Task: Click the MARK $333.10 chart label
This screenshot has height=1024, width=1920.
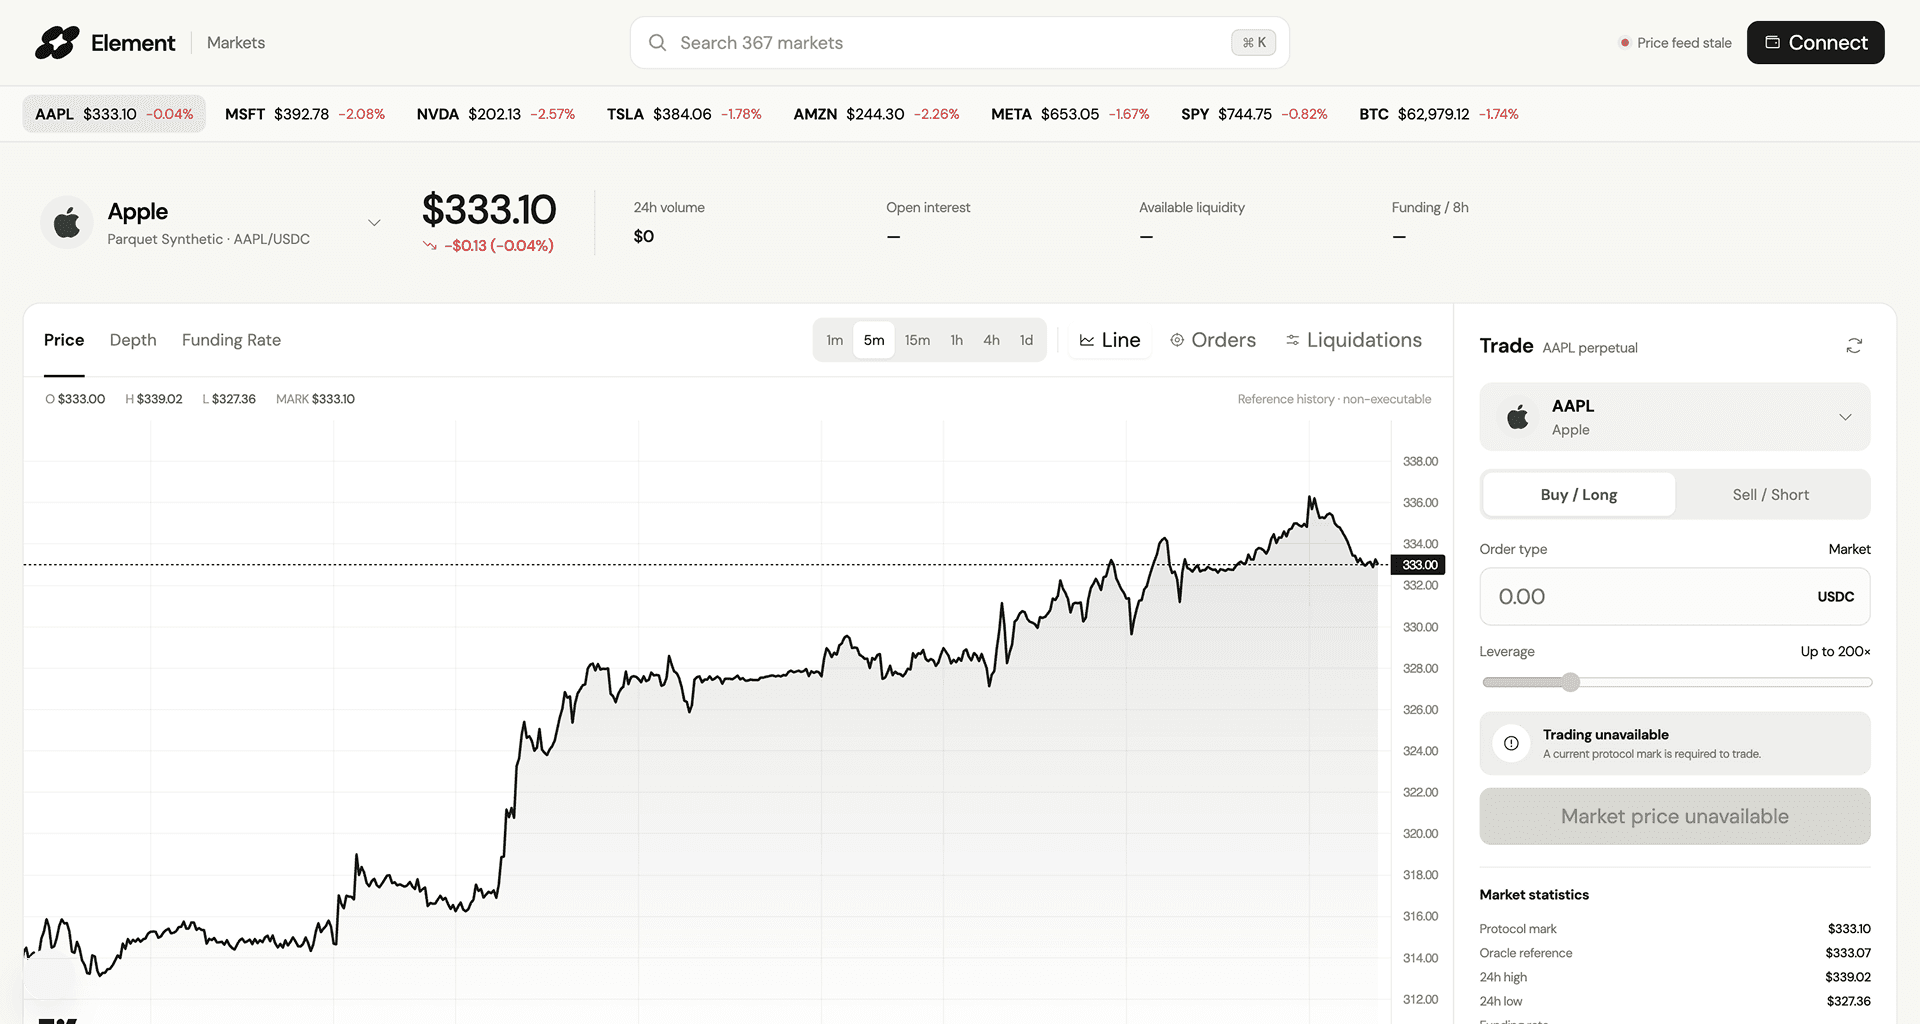Action: 315,400
